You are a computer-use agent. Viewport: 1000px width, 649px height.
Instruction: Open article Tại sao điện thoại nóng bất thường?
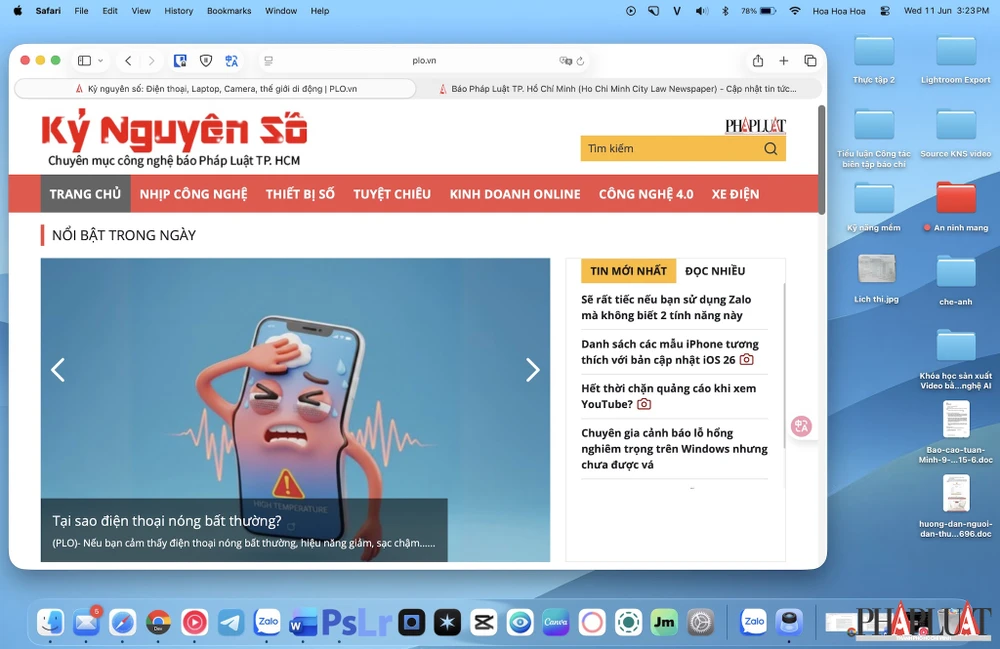(167, 521)
